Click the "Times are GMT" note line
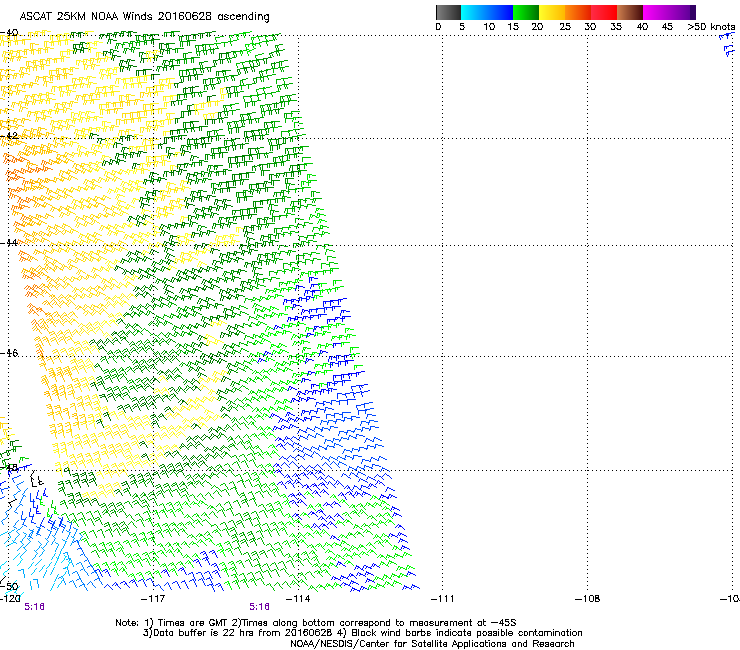 click(316, 623)
